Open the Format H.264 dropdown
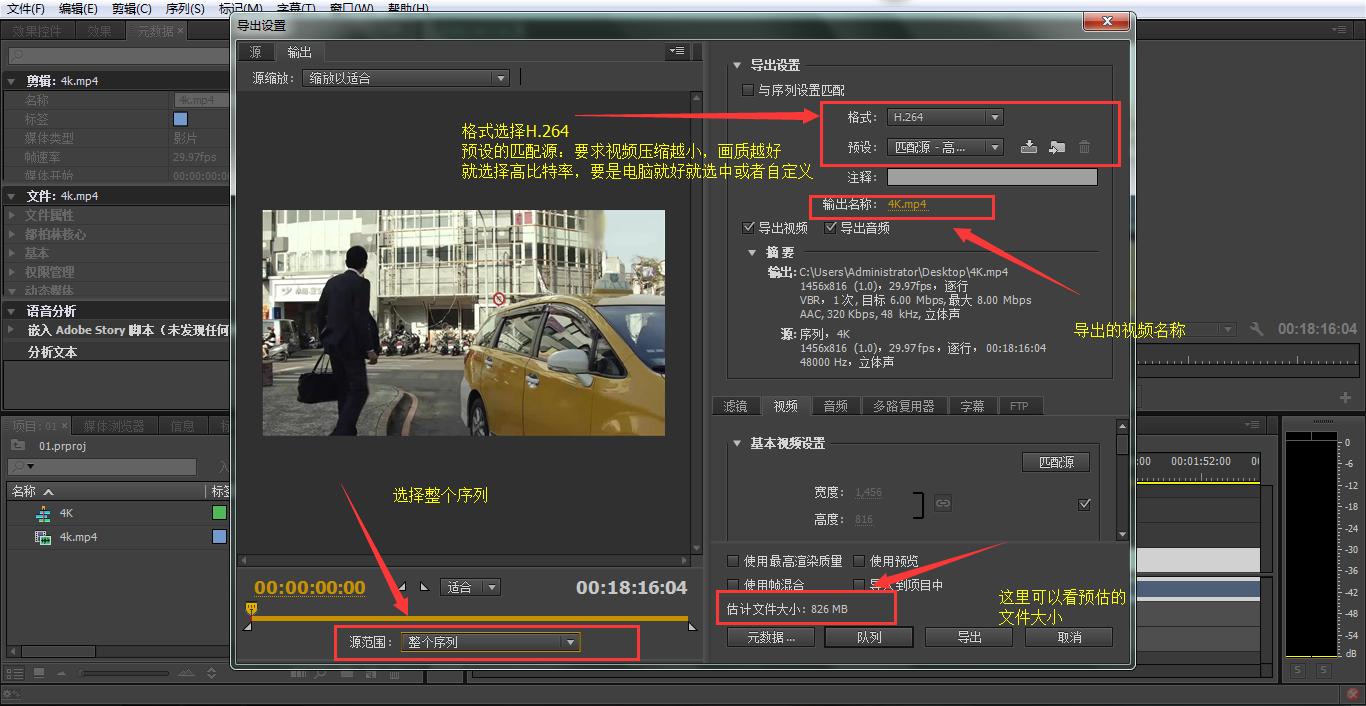Image resolution: width=1366 pixels, height=706 pixels. point(945,117)
